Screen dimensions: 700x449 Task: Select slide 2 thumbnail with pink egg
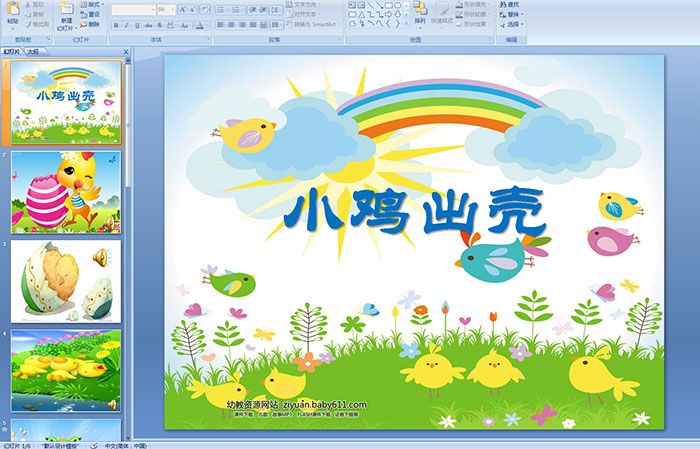point(66,192)
